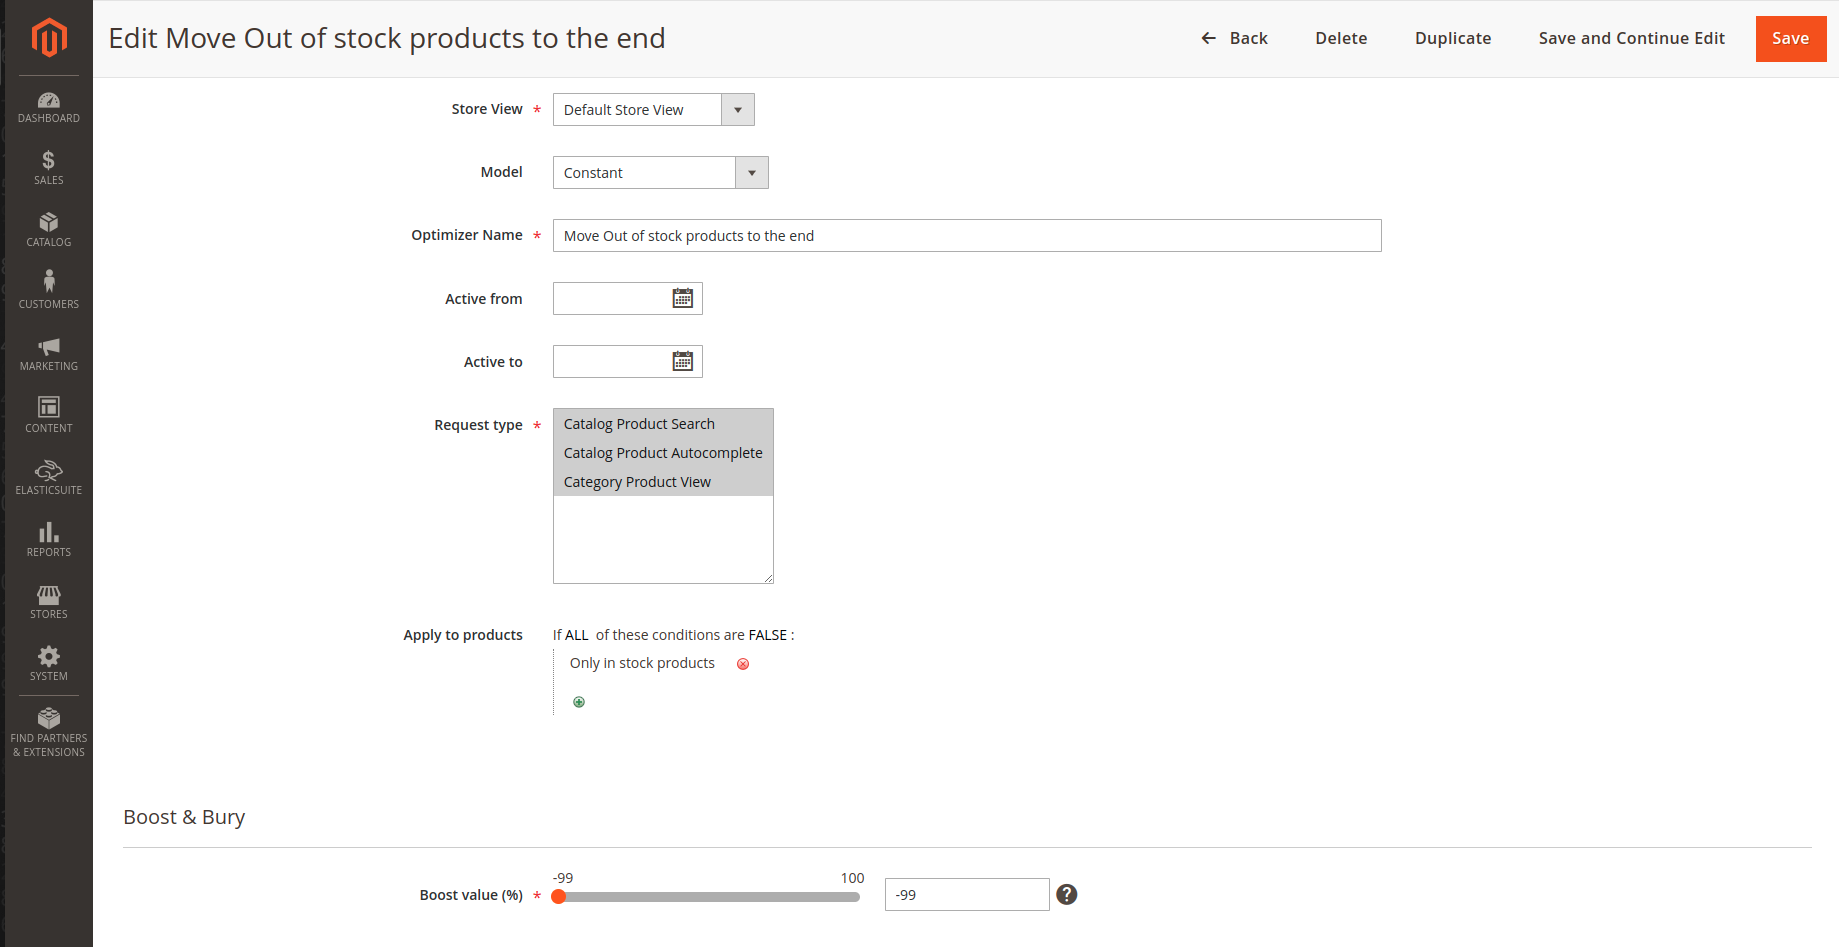Add a new condition with the plus icon
The image size is (1839, 947).
click(x=578, y=701)
